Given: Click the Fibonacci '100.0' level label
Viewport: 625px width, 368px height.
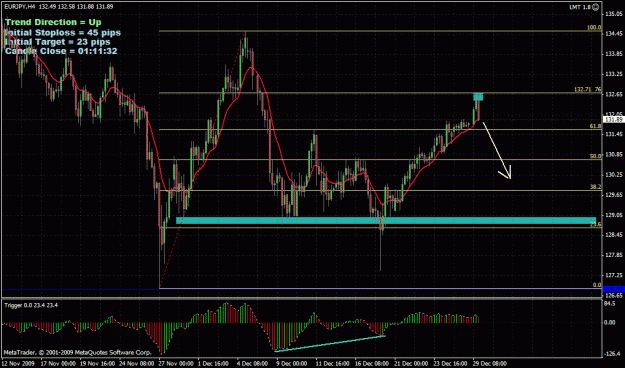Looking at the screenshot, I should [x=594, y=28].
